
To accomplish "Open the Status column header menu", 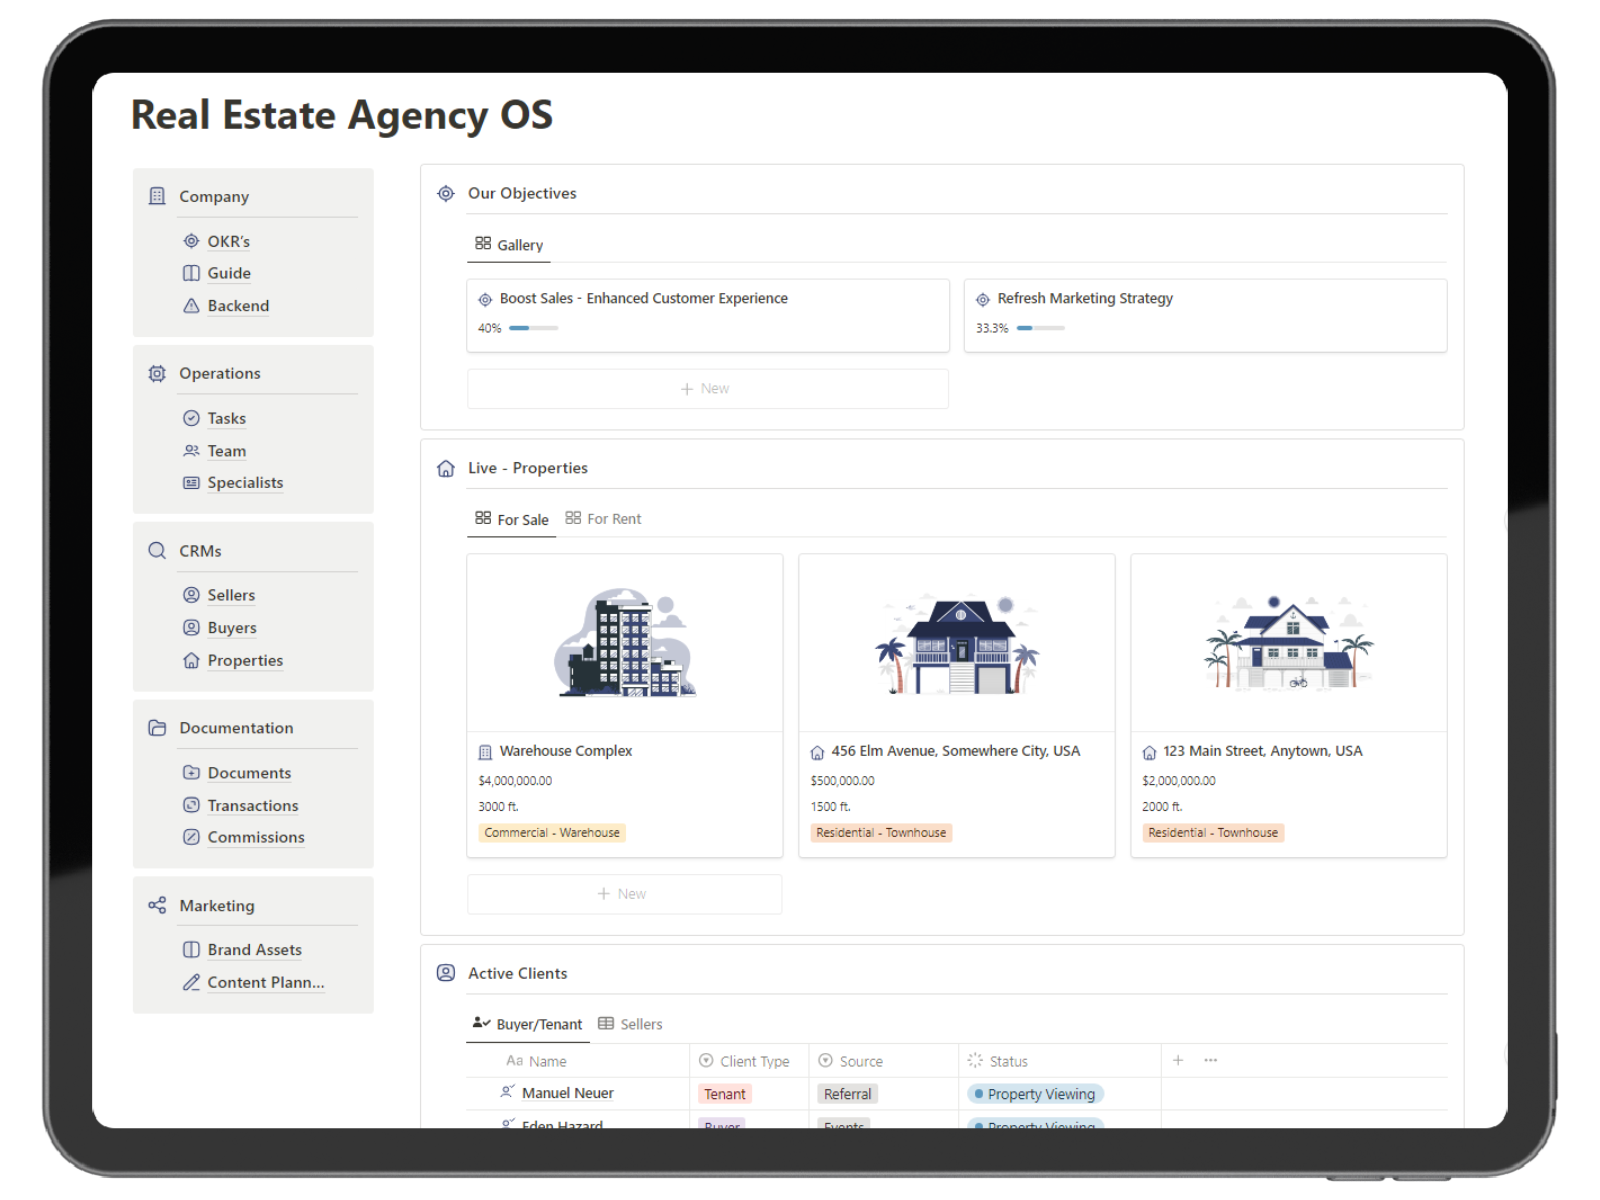I will click(x=998, y=1061).
